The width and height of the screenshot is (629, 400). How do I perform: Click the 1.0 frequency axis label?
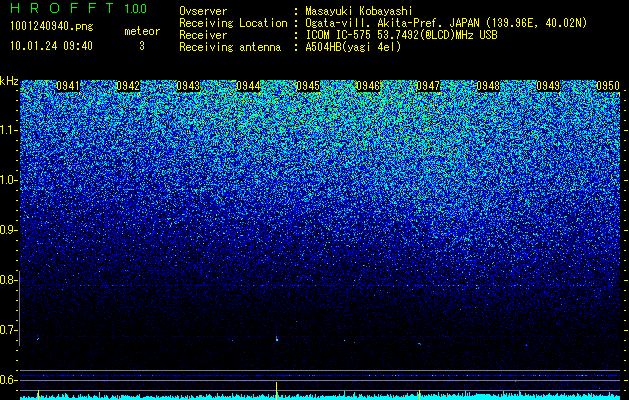(x=8, y=181)
